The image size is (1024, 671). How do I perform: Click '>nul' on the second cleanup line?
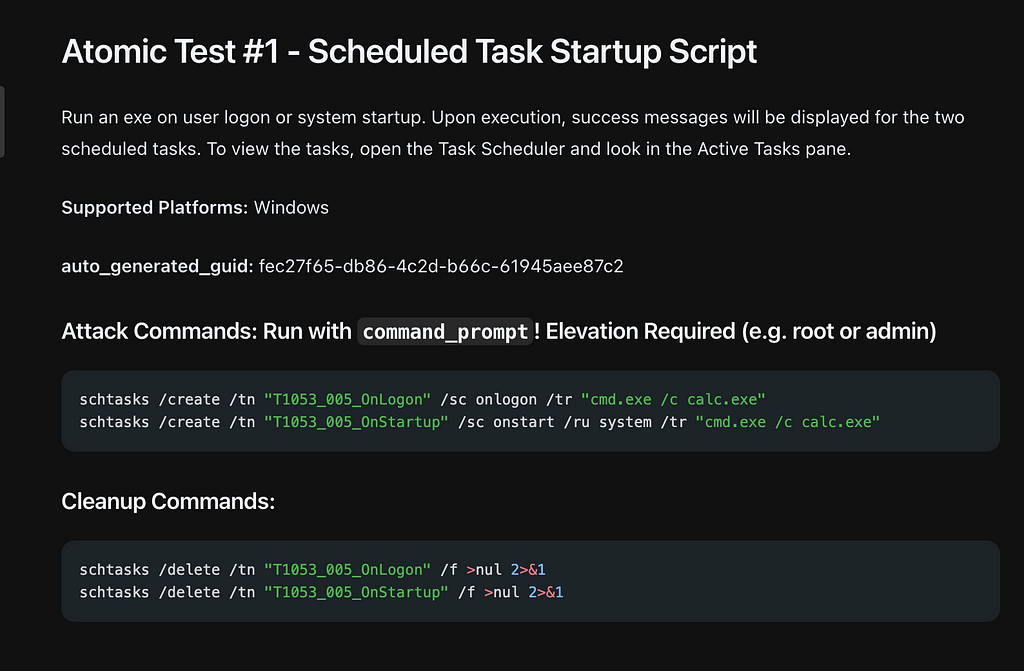[502, 592]
